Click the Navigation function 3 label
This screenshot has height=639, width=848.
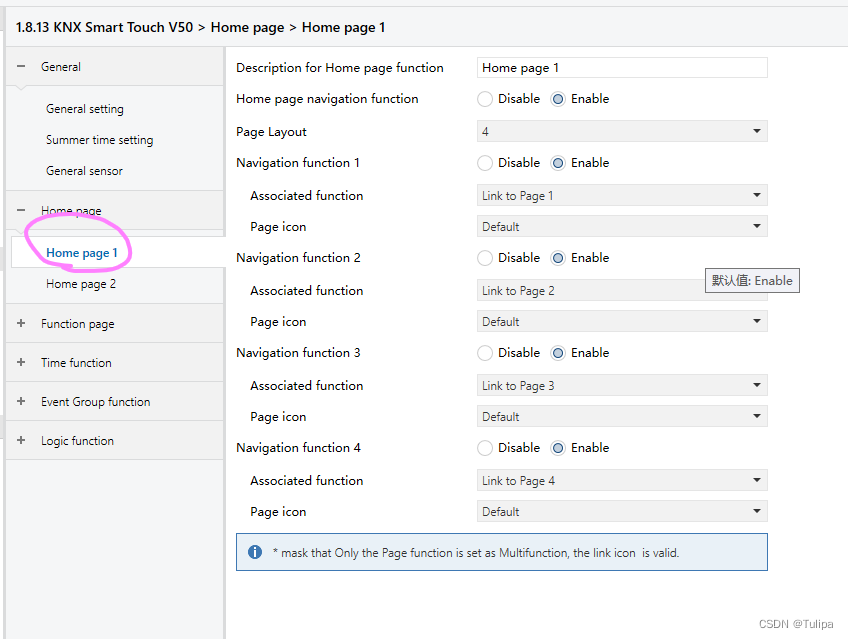pos(299,352)
